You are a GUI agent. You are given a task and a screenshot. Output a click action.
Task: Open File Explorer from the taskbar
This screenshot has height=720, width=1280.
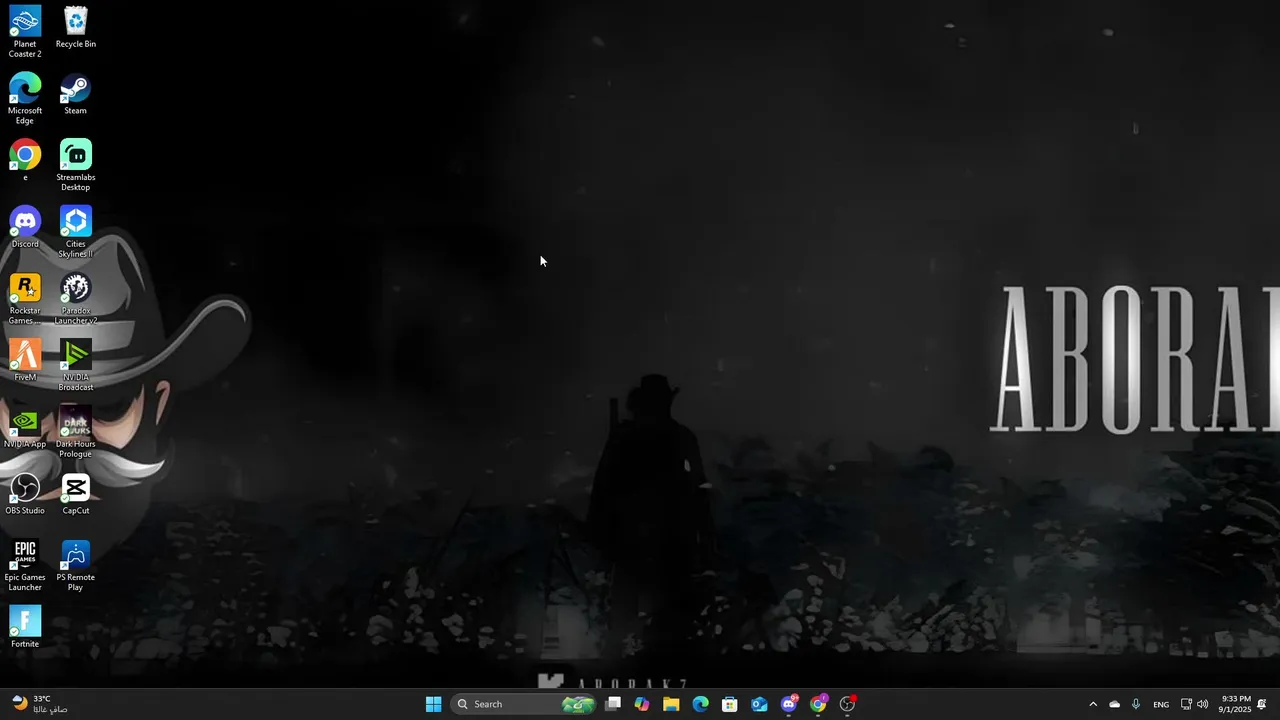pyautogui.click(x=671, y=704)
